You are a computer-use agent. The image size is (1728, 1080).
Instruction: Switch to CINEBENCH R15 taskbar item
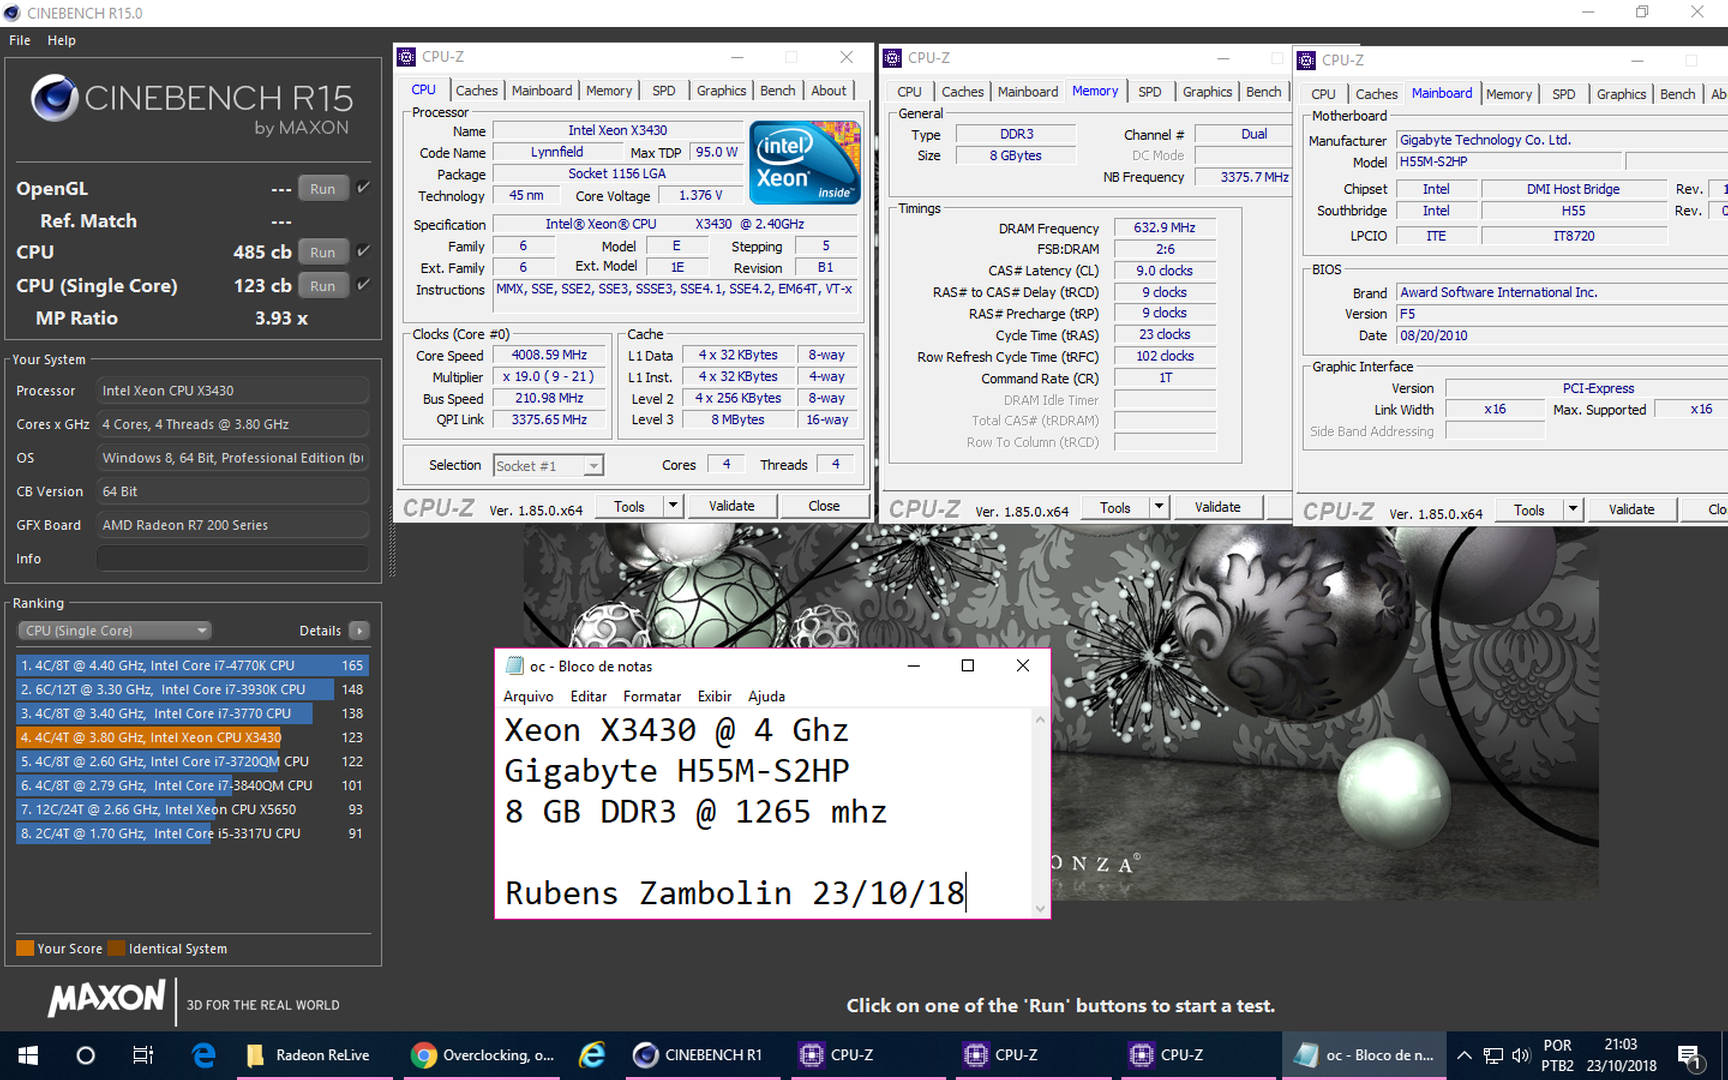coord(703,1055)
